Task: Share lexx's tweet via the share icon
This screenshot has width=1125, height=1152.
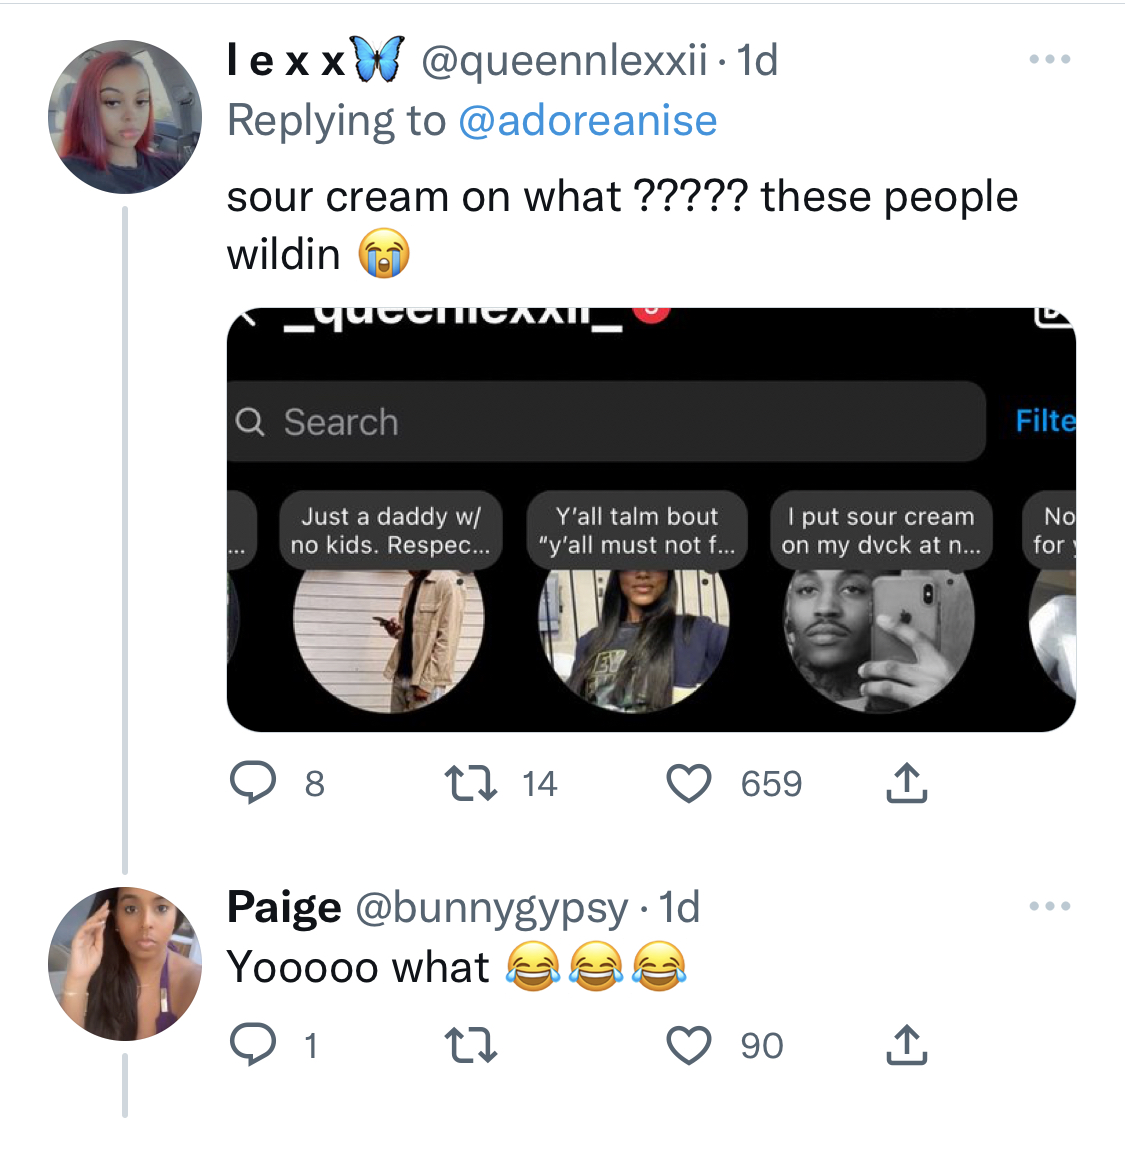Action: [907, 782]
